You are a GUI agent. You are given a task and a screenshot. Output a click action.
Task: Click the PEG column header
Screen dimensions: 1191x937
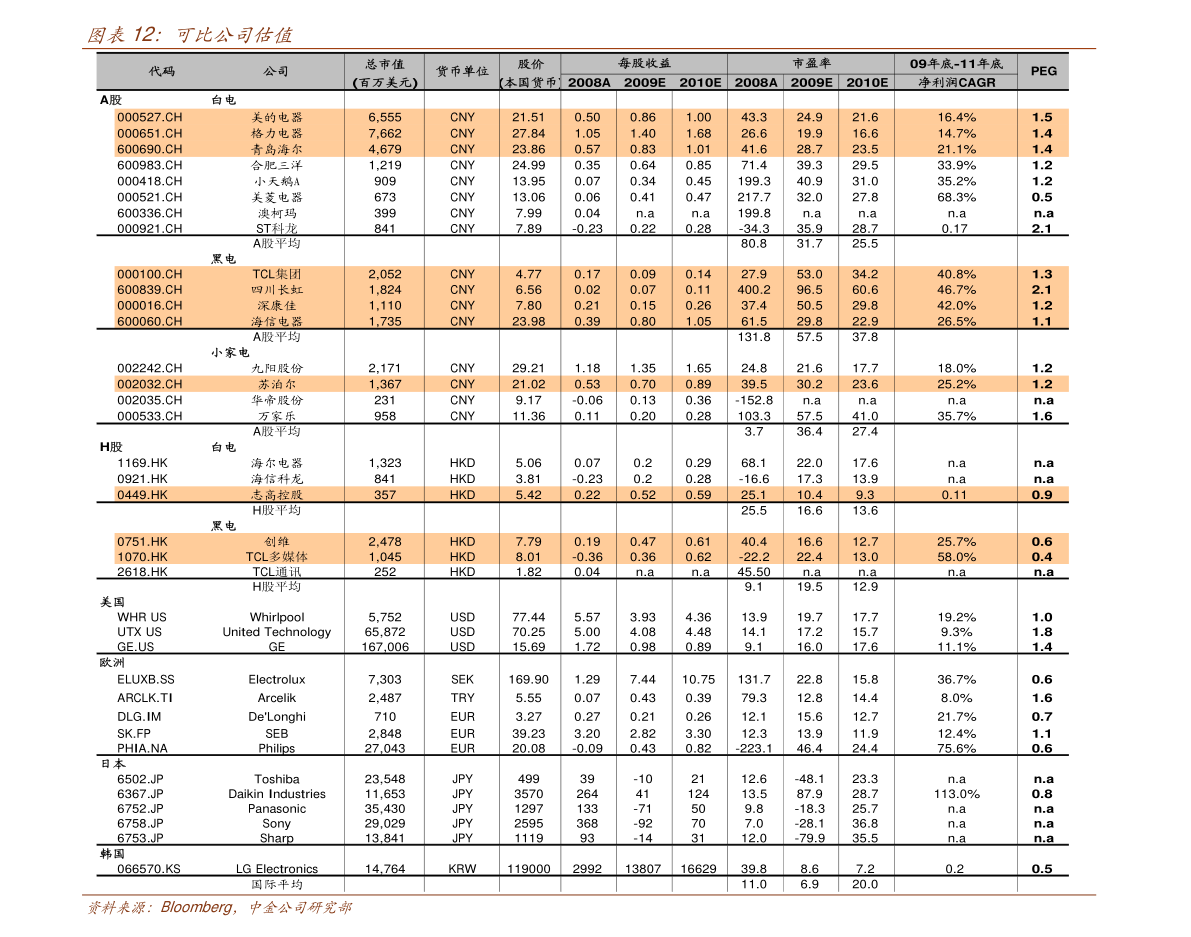pyautogui.click(x=1043, y=71)
